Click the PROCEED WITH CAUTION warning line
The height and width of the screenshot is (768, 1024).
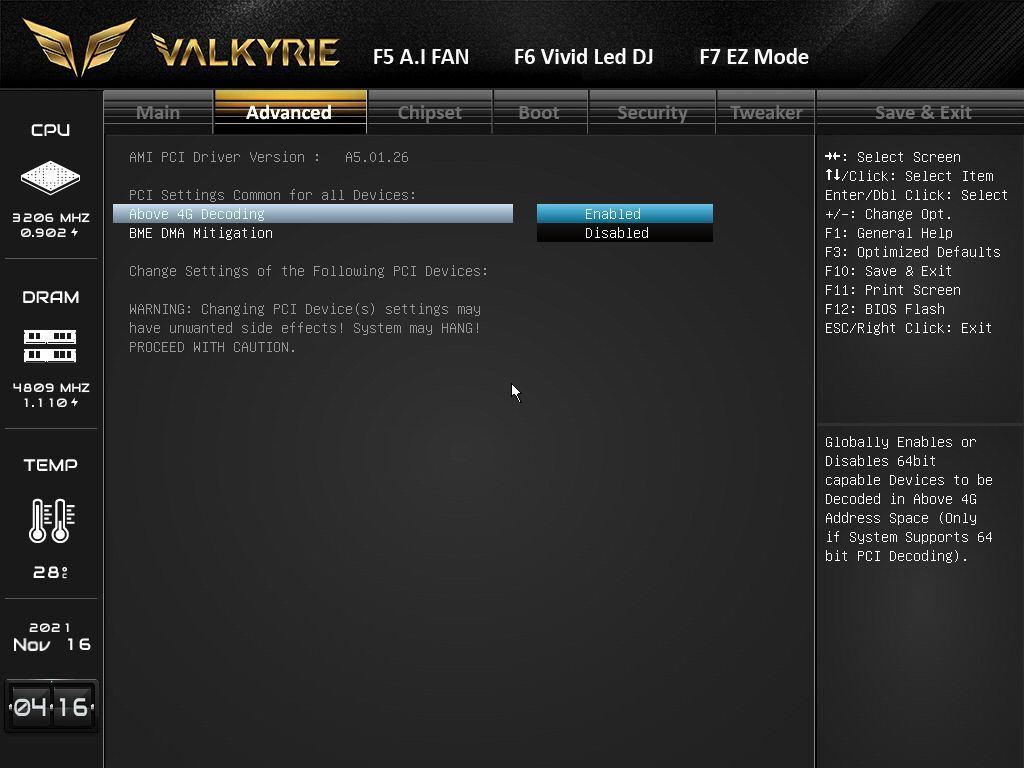212,347
